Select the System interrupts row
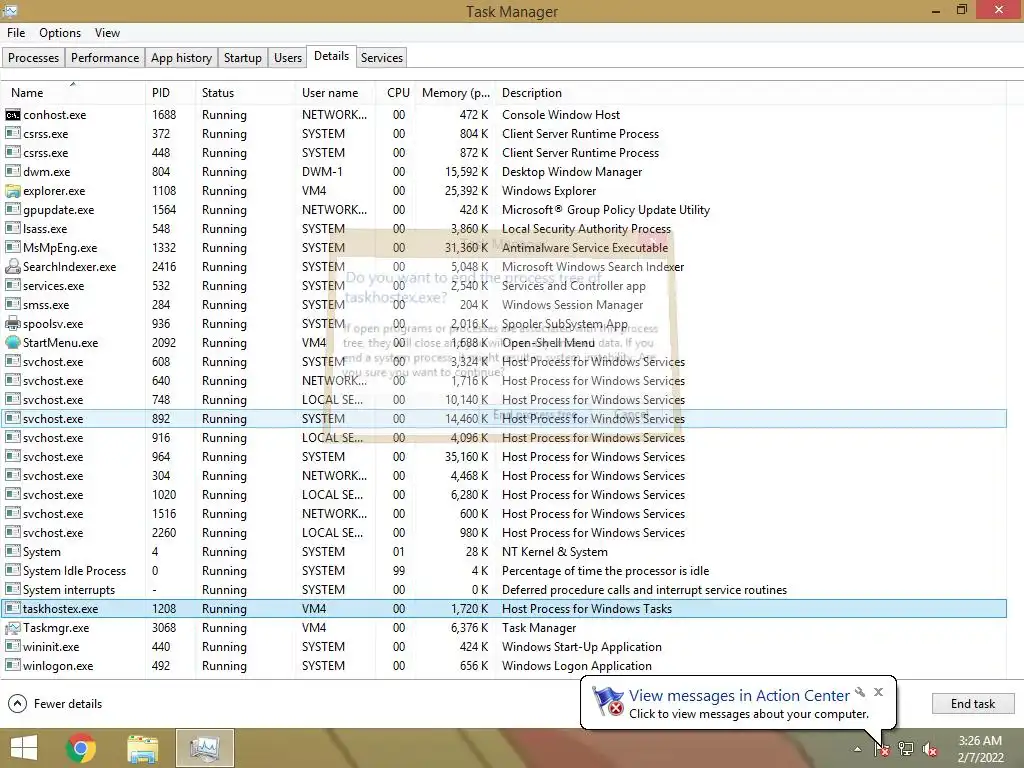1024x768 pixels. click(504, 590)
